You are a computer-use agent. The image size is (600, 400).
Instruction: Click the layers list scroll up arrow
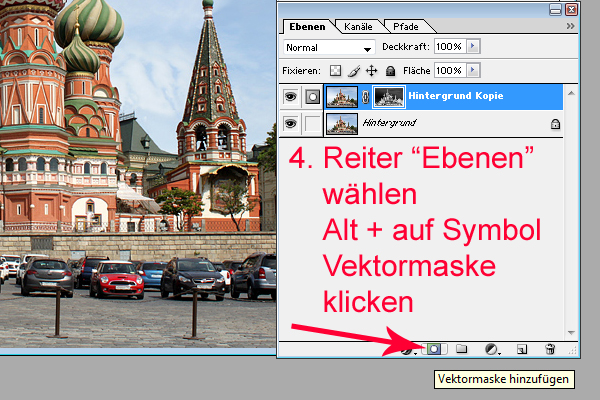coord(571,93)
